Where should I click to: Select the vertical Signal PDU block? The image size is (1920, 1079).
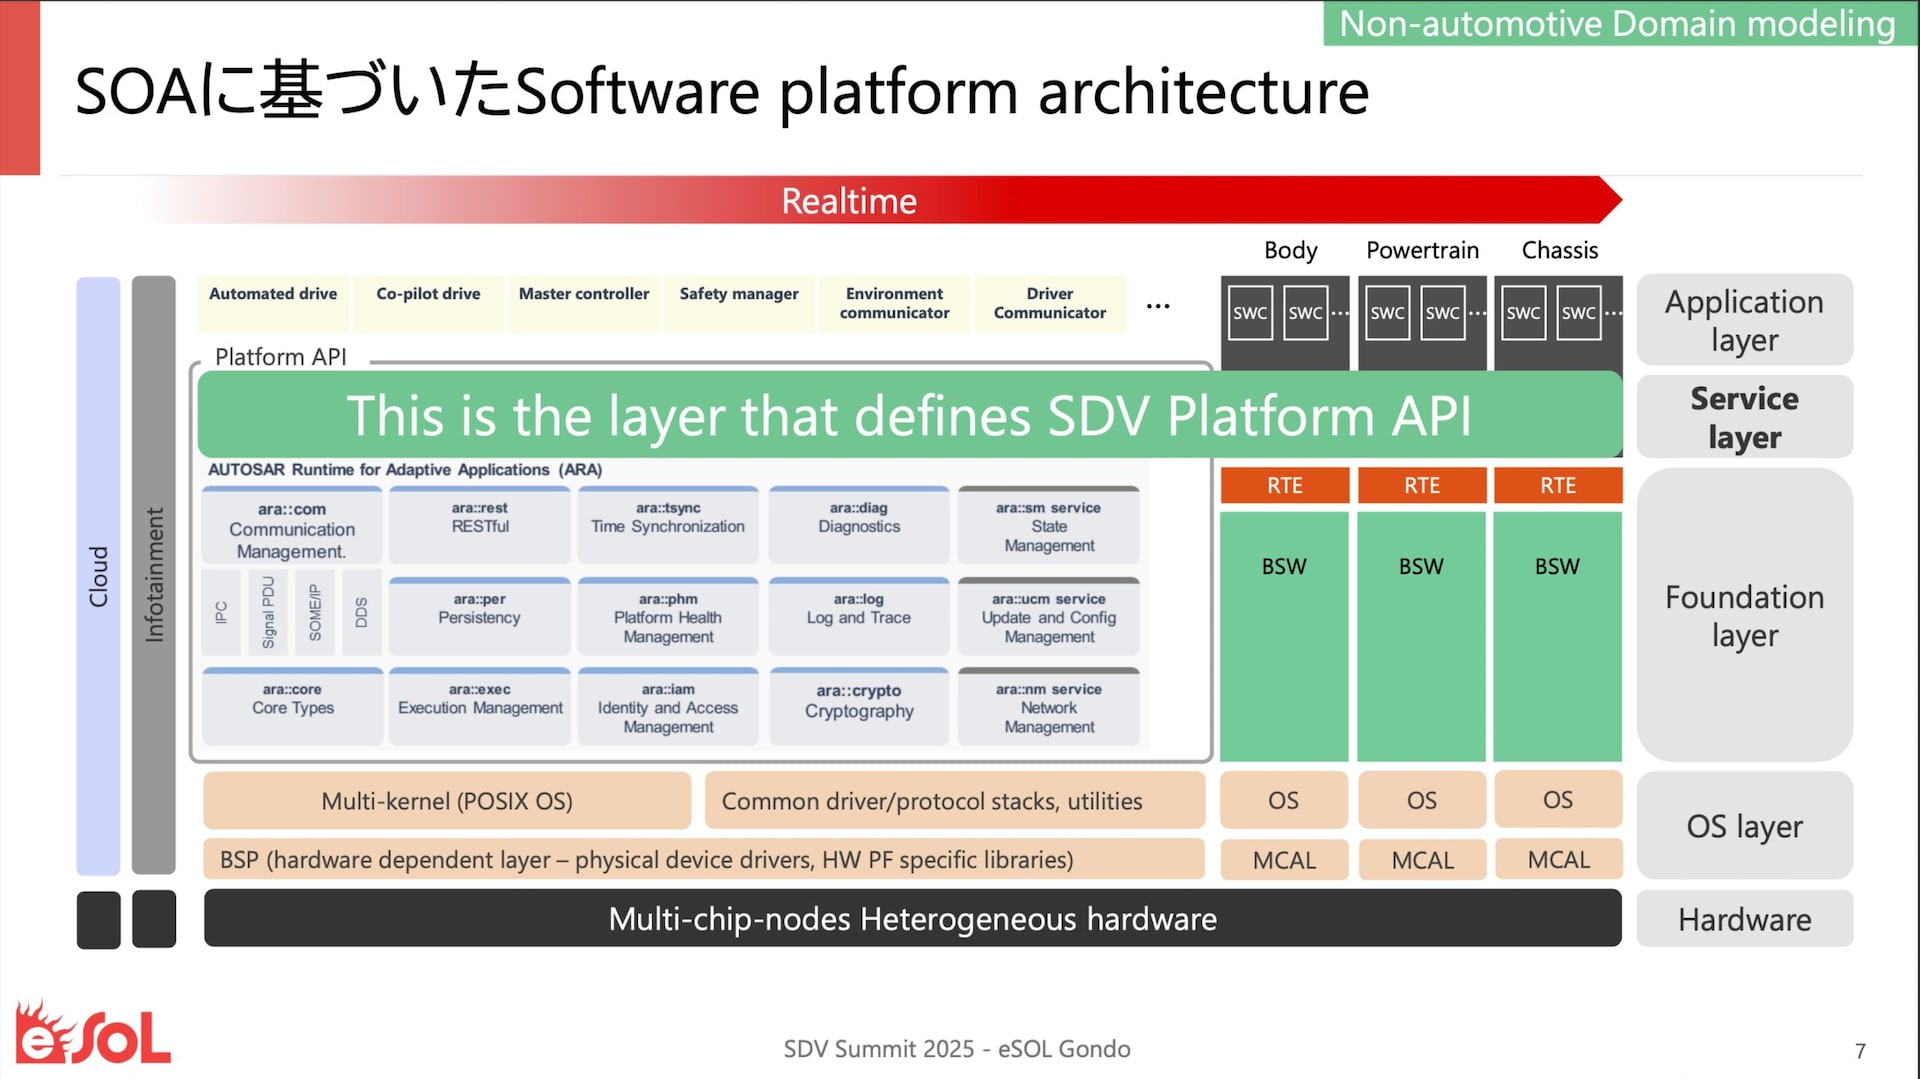268,612
